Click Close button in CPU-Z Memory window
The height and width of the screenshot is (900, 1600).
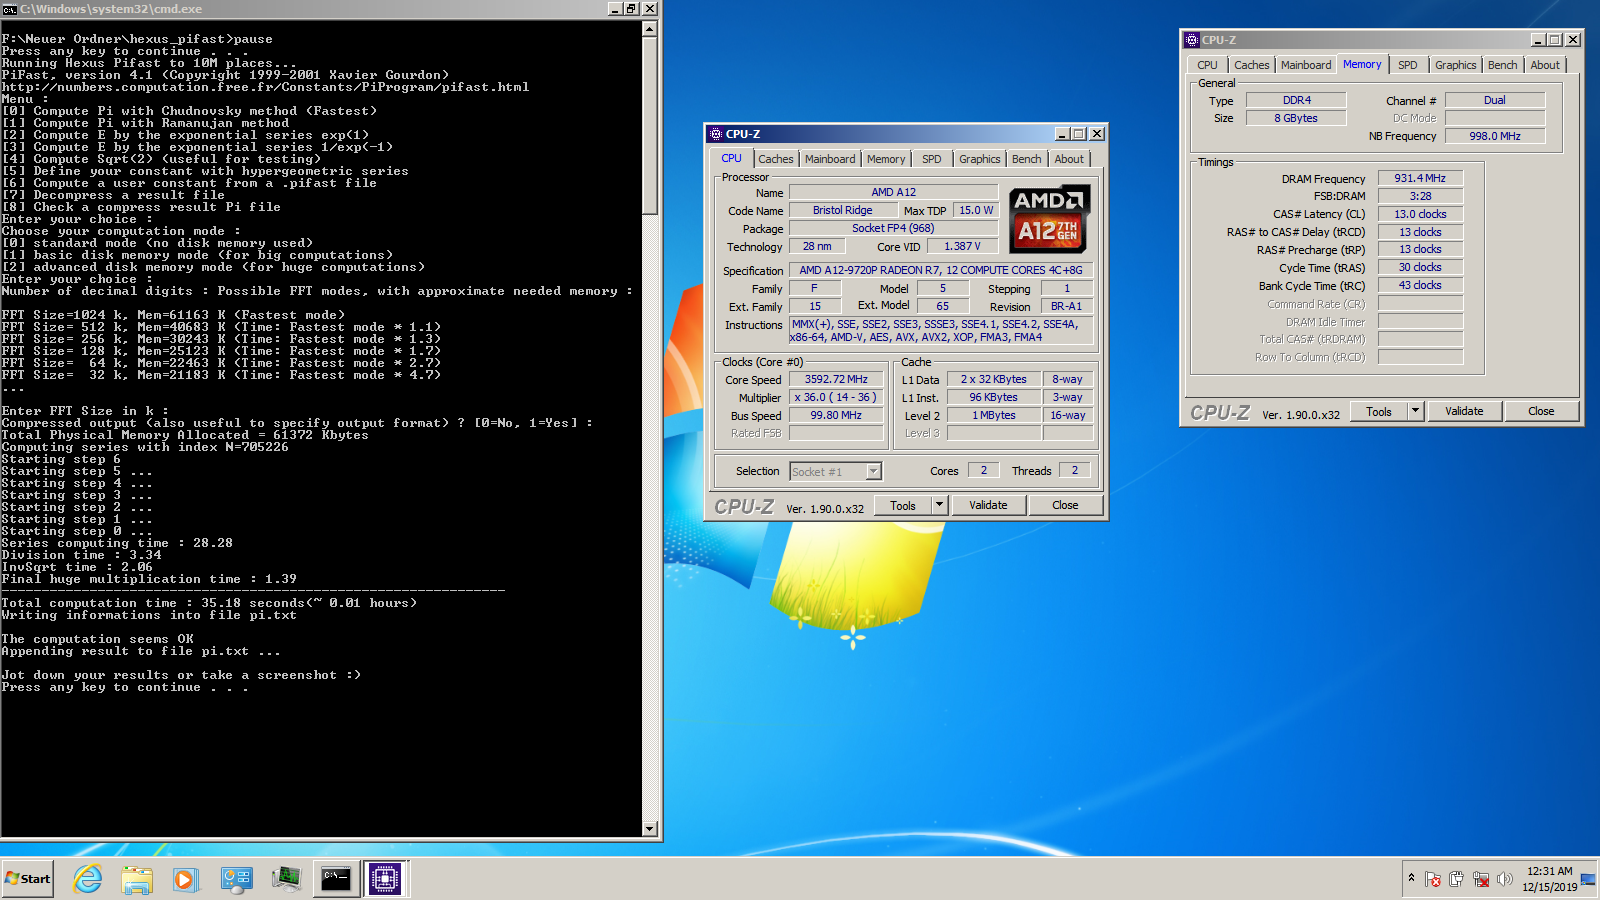[x=1541, y=411]
